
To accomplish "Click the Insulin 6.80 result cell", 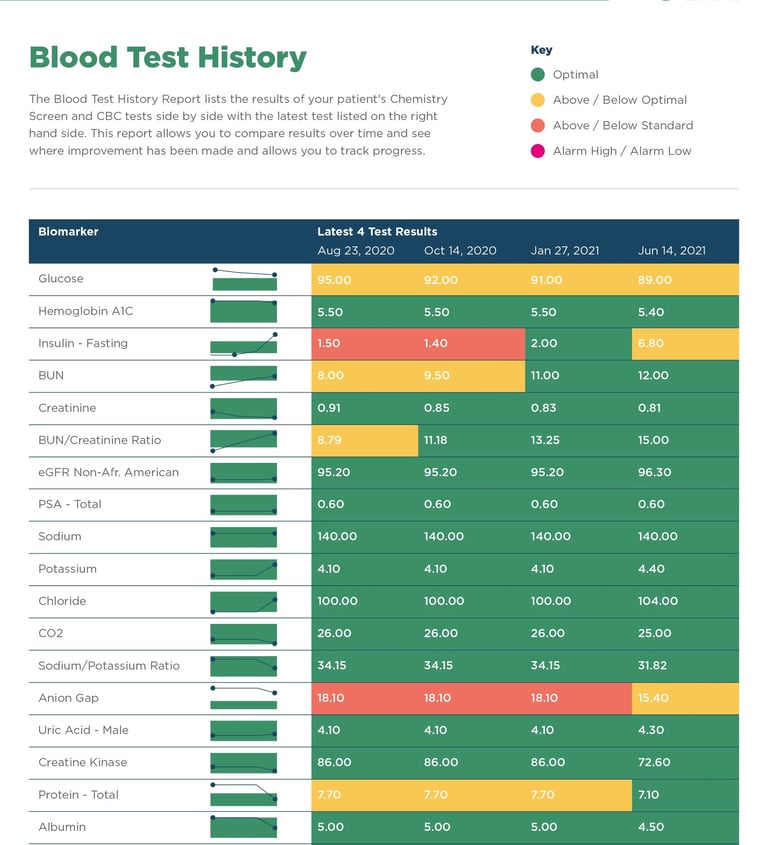I will (x=685, y=344).
